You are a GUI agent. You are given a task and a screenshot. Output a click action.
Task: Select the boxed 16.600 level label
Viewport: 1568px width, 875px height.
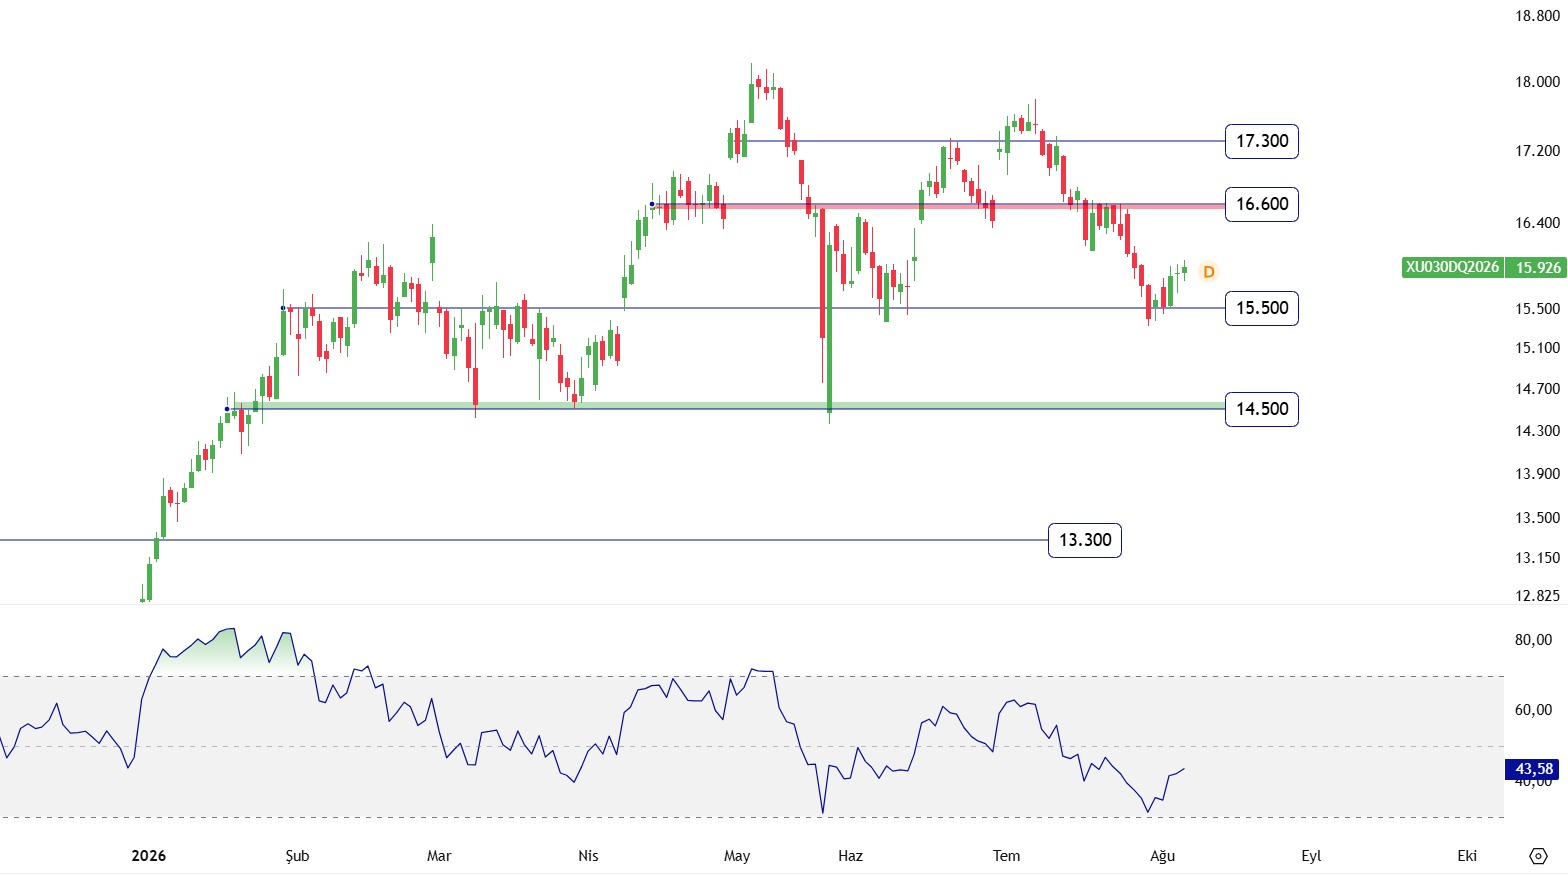click(x=1262, y=204)
